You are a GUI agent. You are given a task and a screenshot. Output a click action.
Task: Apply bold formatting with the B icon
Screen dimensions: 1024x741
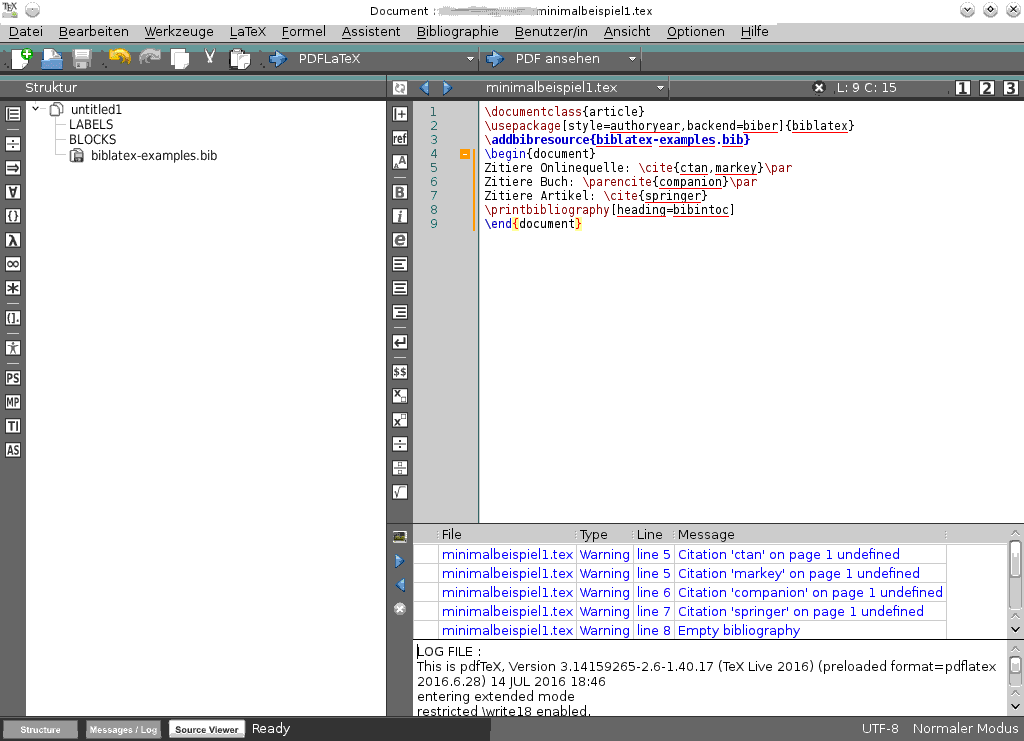(x=400, y=192)
